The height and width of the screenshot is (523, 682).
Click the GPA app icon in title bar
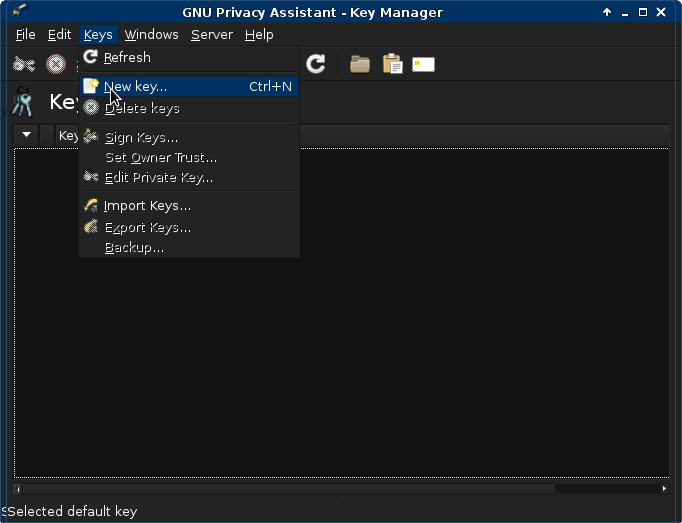pyautogui.click(x=19, y=10)
